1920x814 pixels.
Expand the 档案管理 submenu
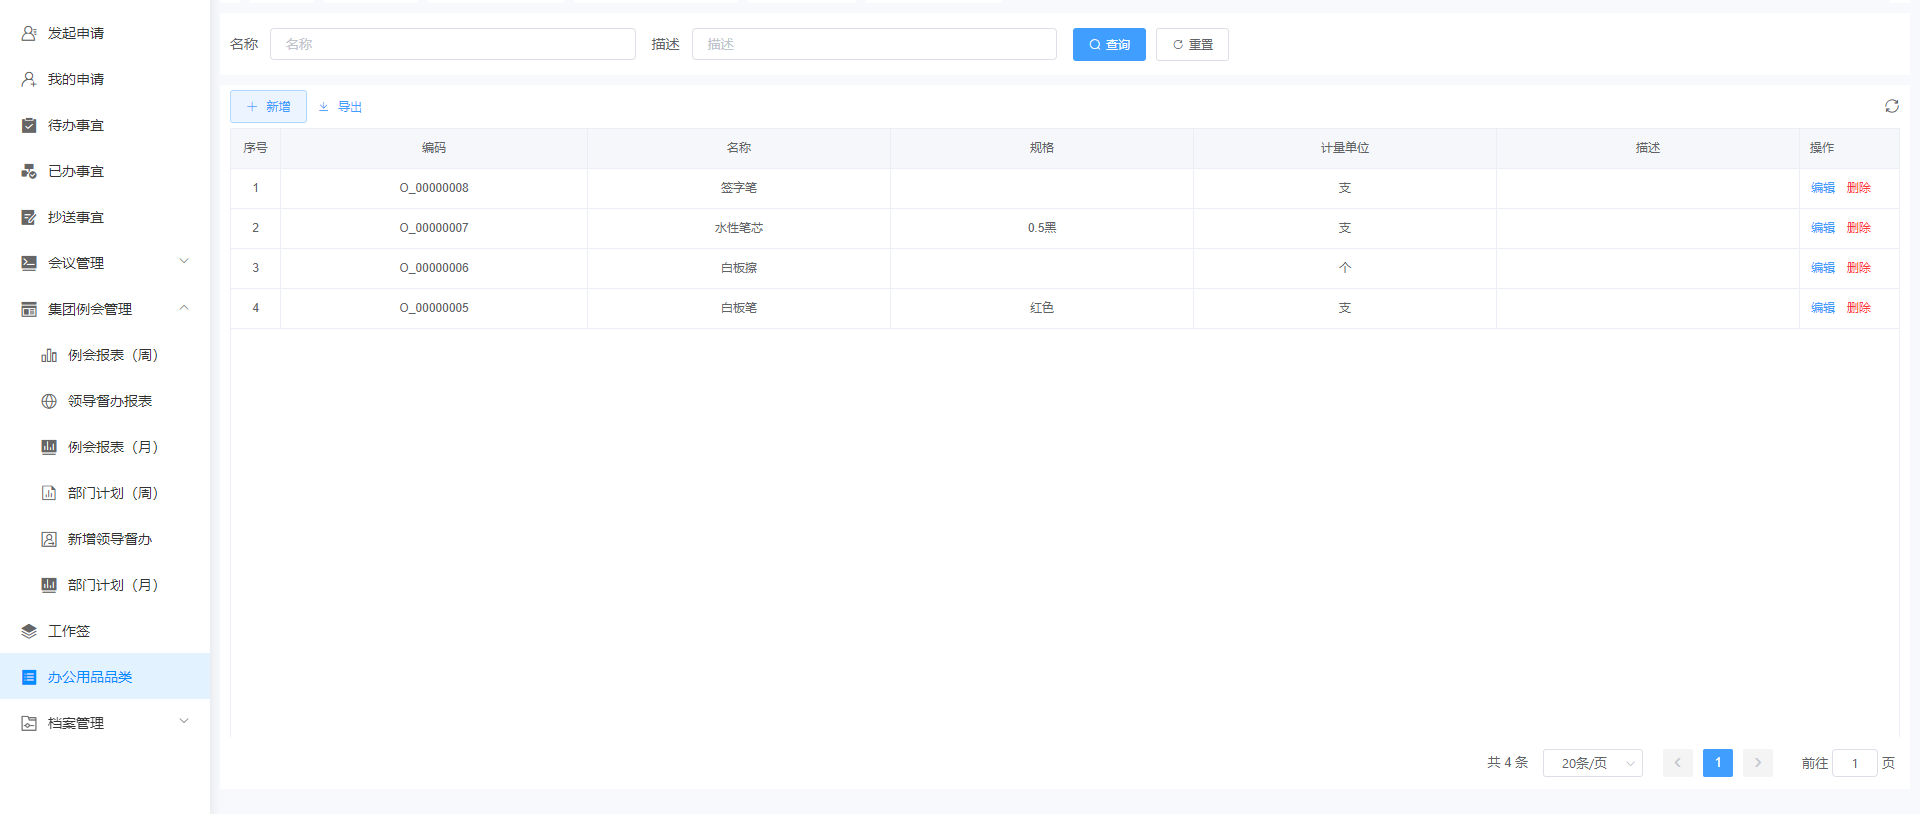tap(184, 722)
